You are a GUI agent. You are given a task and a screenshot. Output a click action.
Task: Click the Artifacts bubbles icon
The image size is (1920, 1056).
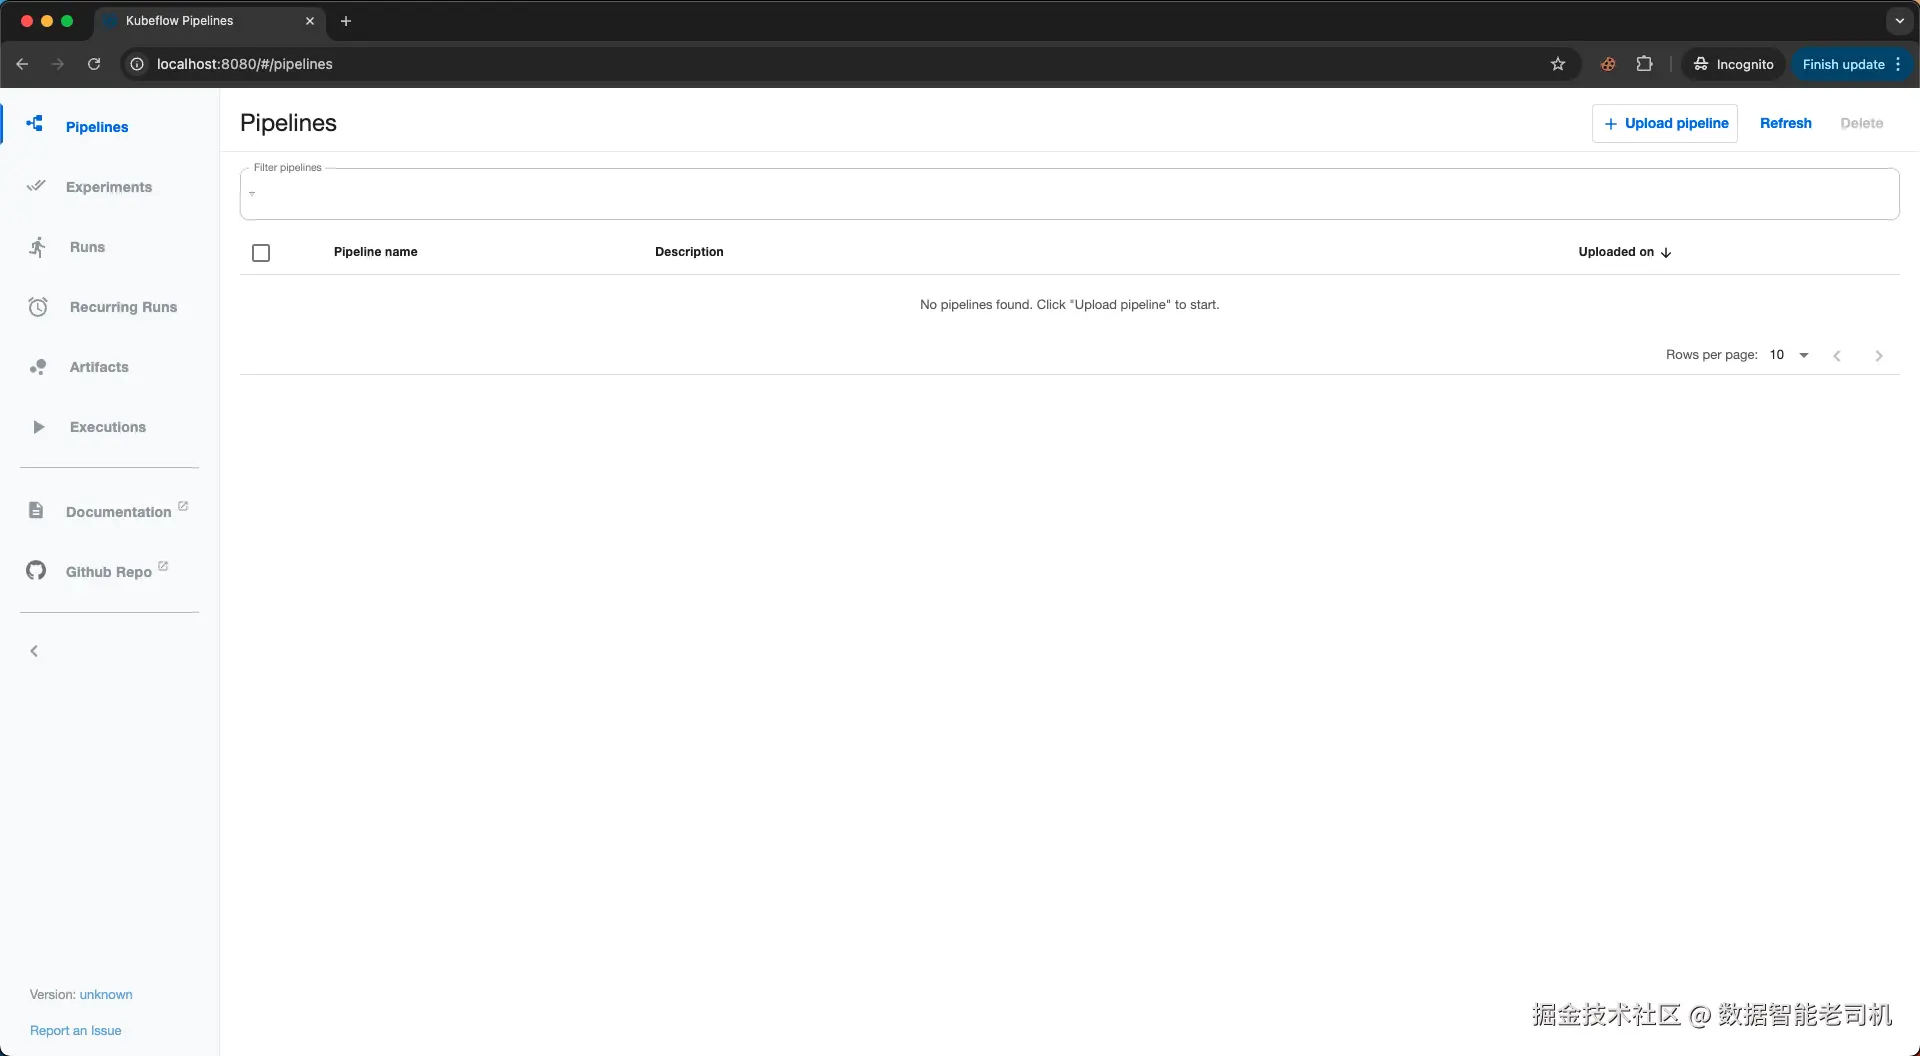[x=38, y=367]
